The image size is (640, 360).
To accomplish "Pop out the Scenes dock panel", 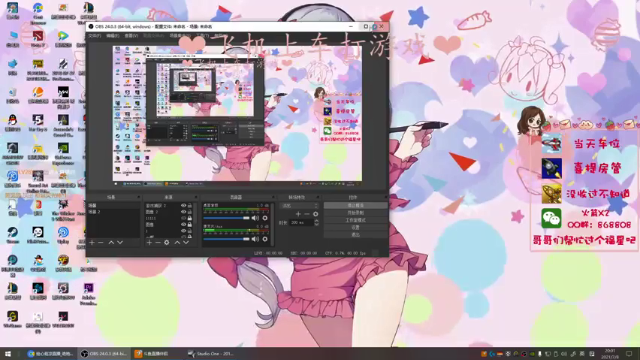I will coord(139,197).
